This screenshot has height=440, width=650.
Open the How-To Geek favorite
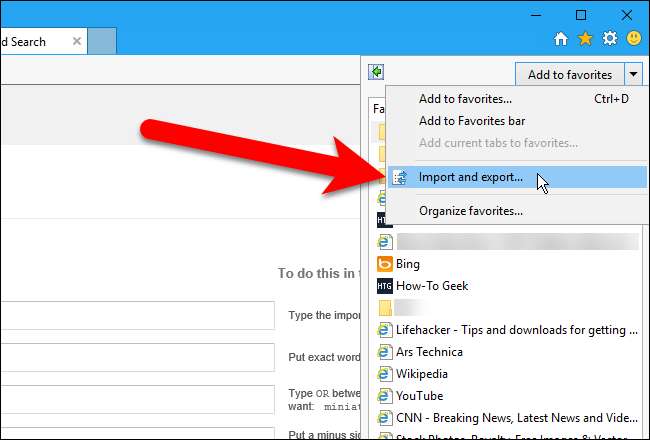[432, 286]
